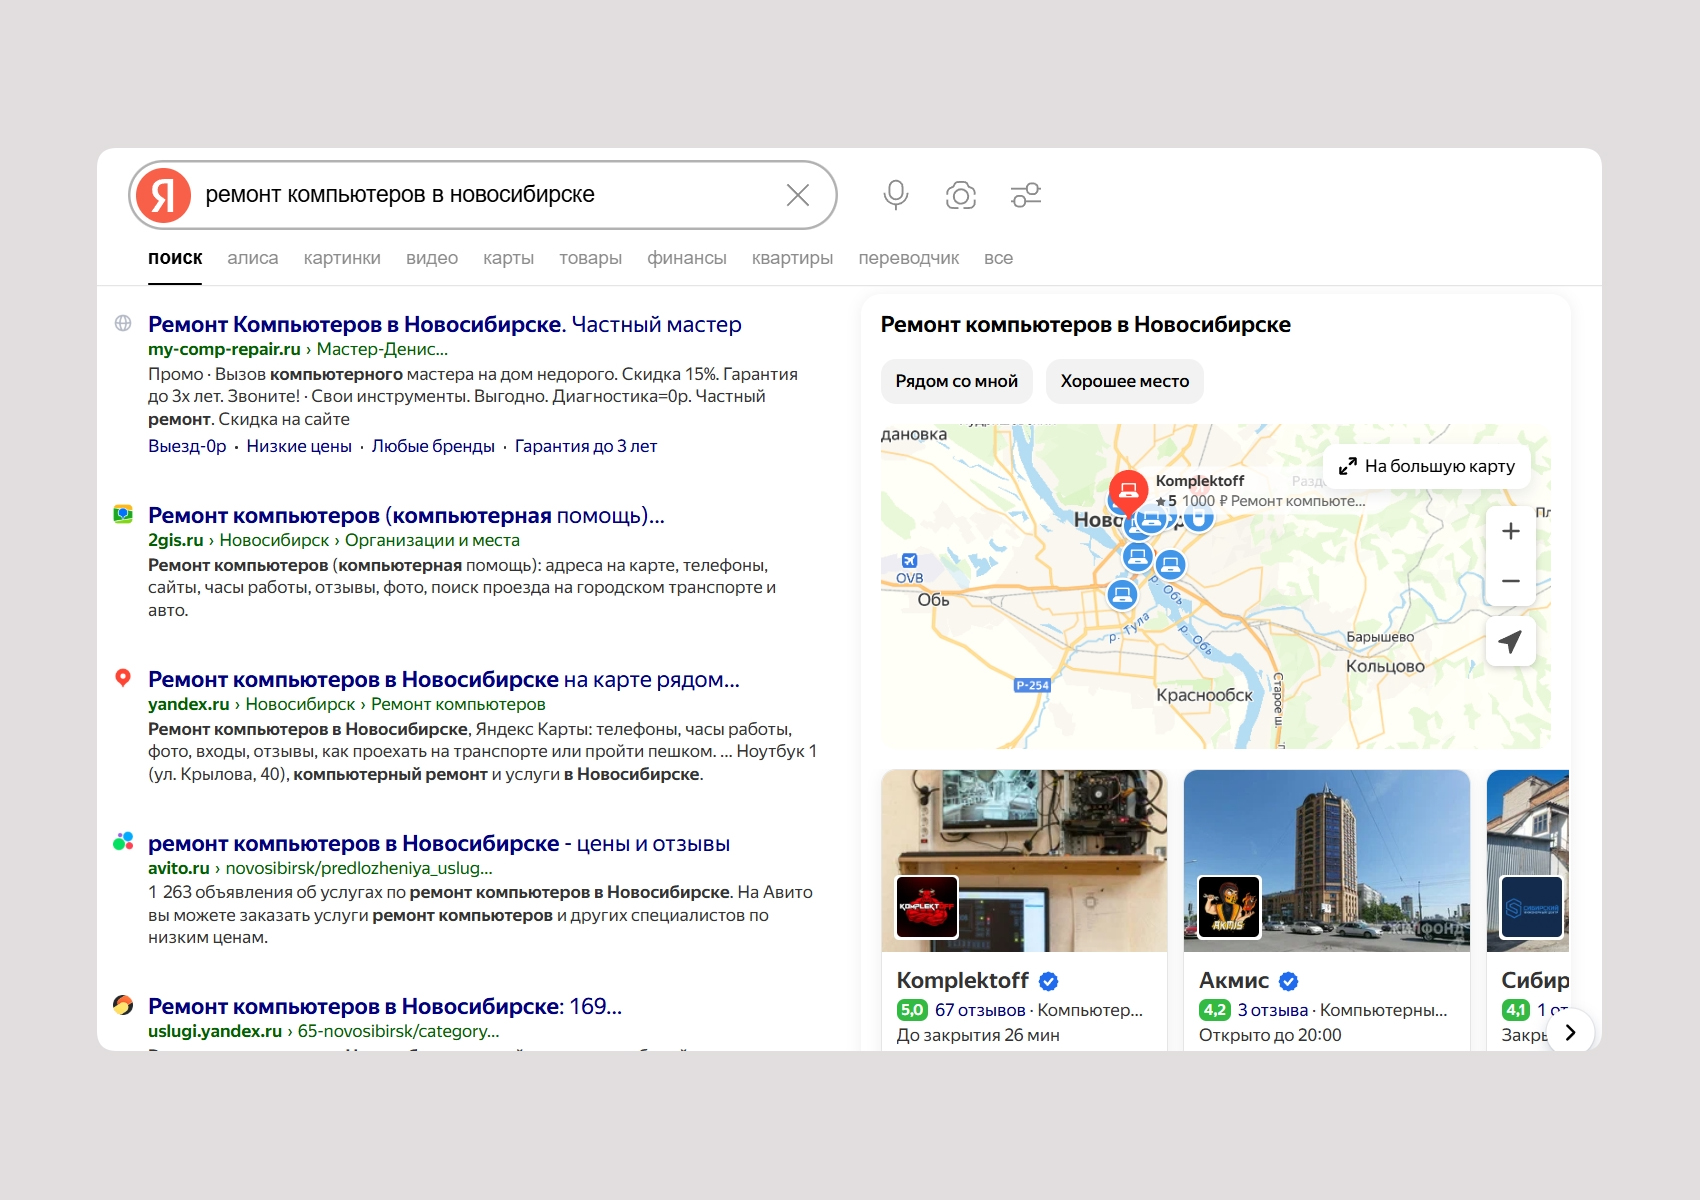
Task: Open the avito.ru result title link
Action: coord(438,843)
